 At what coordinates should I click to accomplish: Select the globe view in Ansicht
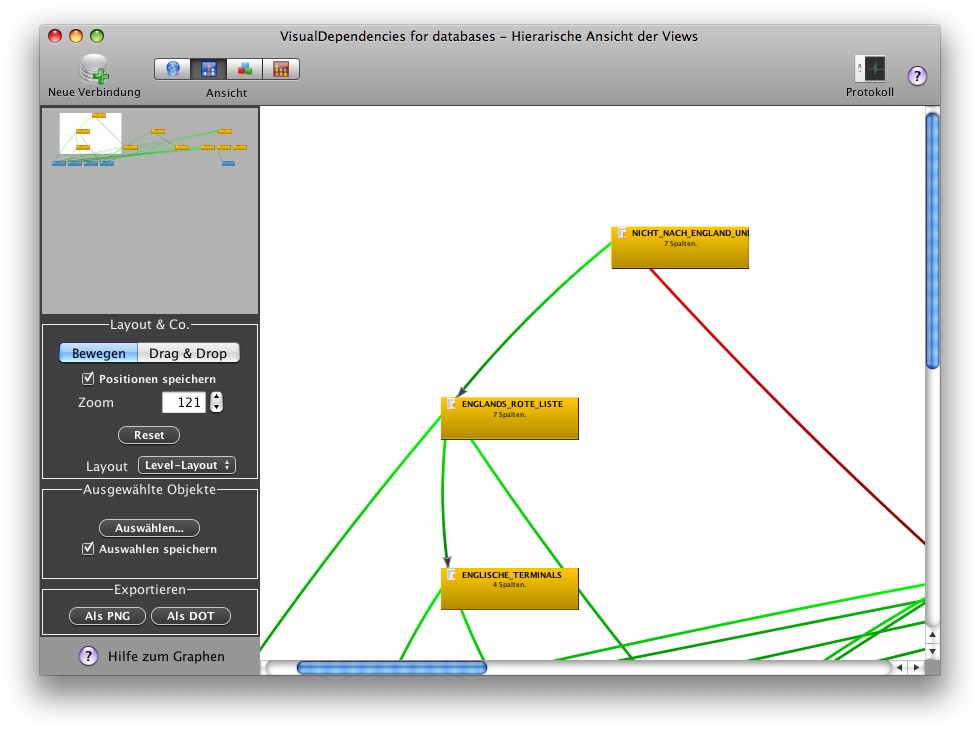coord(172,69)
